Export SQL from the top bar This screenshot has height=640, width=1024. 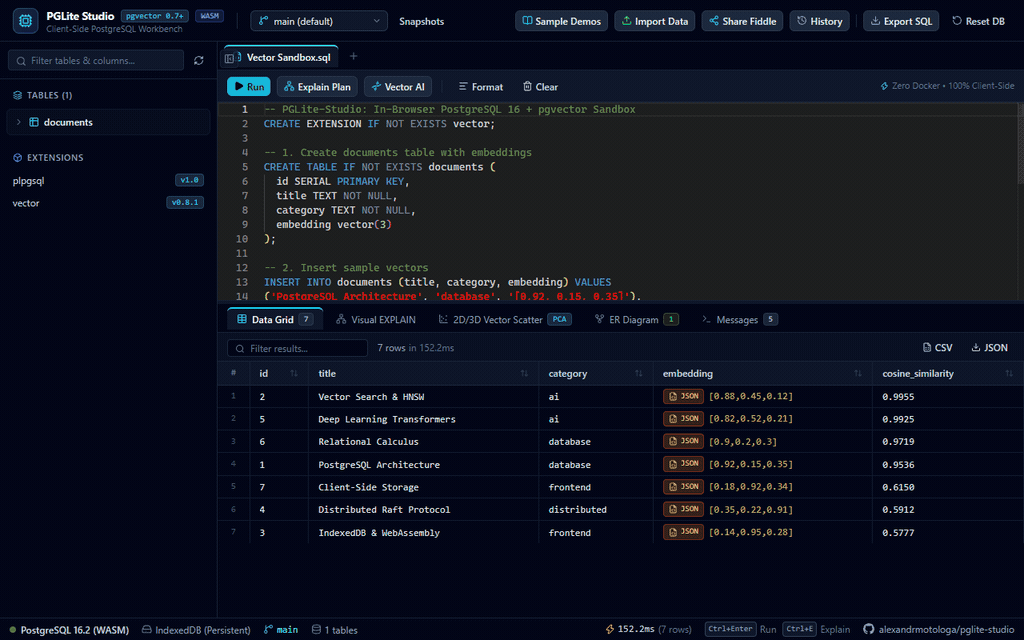(x=901, y=21)
